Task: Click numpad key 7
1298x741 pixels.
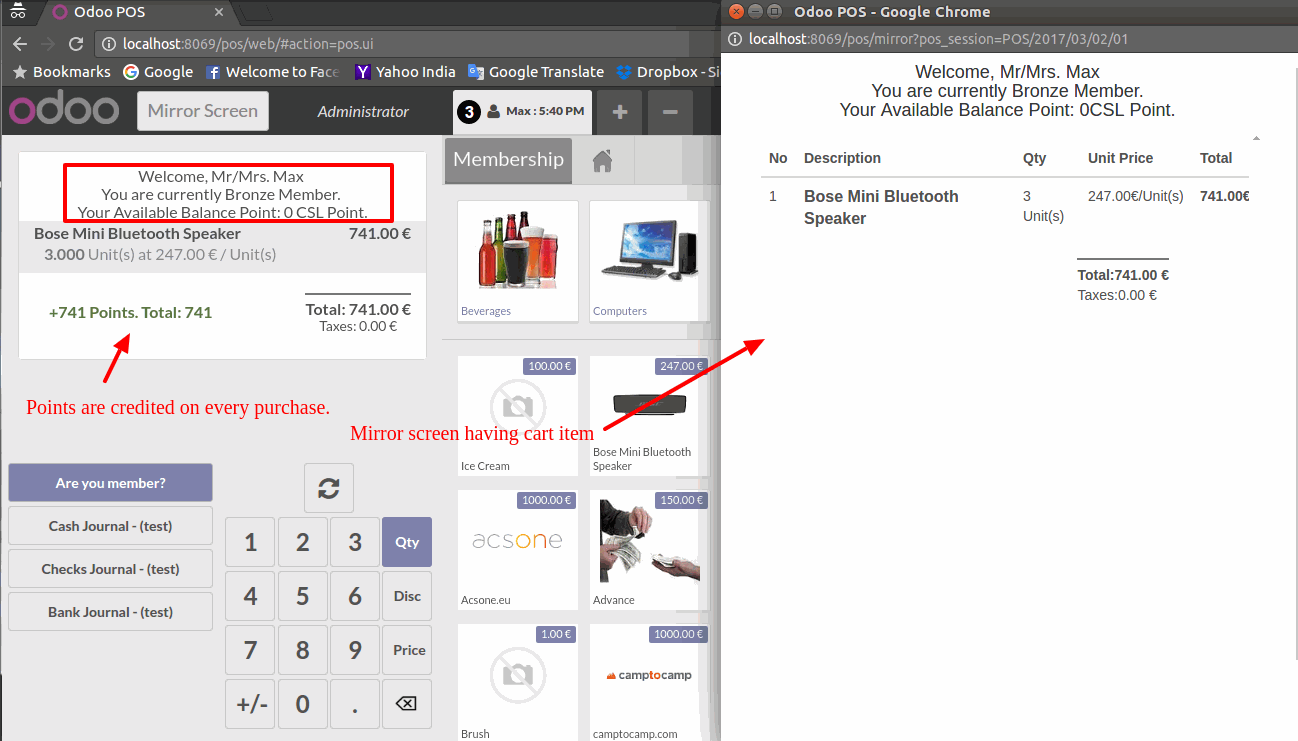Action: (251, 650)
